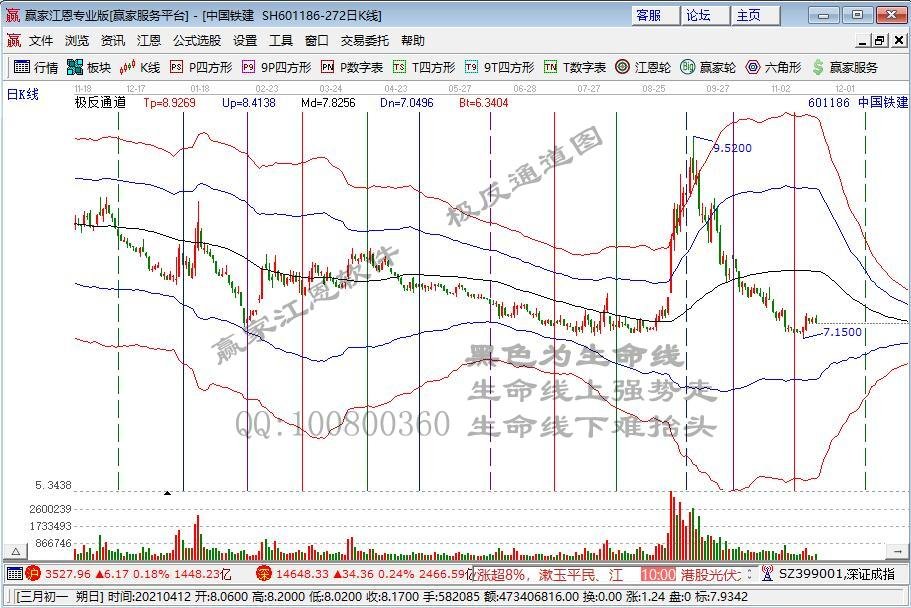
Task: Open the T数字表 tool
Action: coord(575,67)
